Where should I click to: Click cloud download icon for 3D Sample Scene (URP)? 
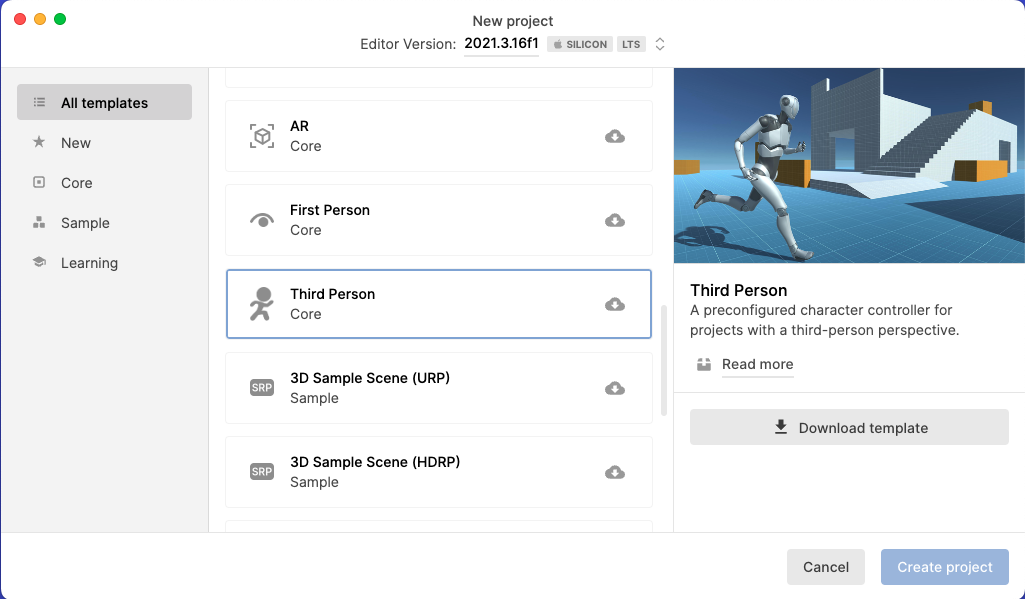pyautogui.click(x=615, y=388)
